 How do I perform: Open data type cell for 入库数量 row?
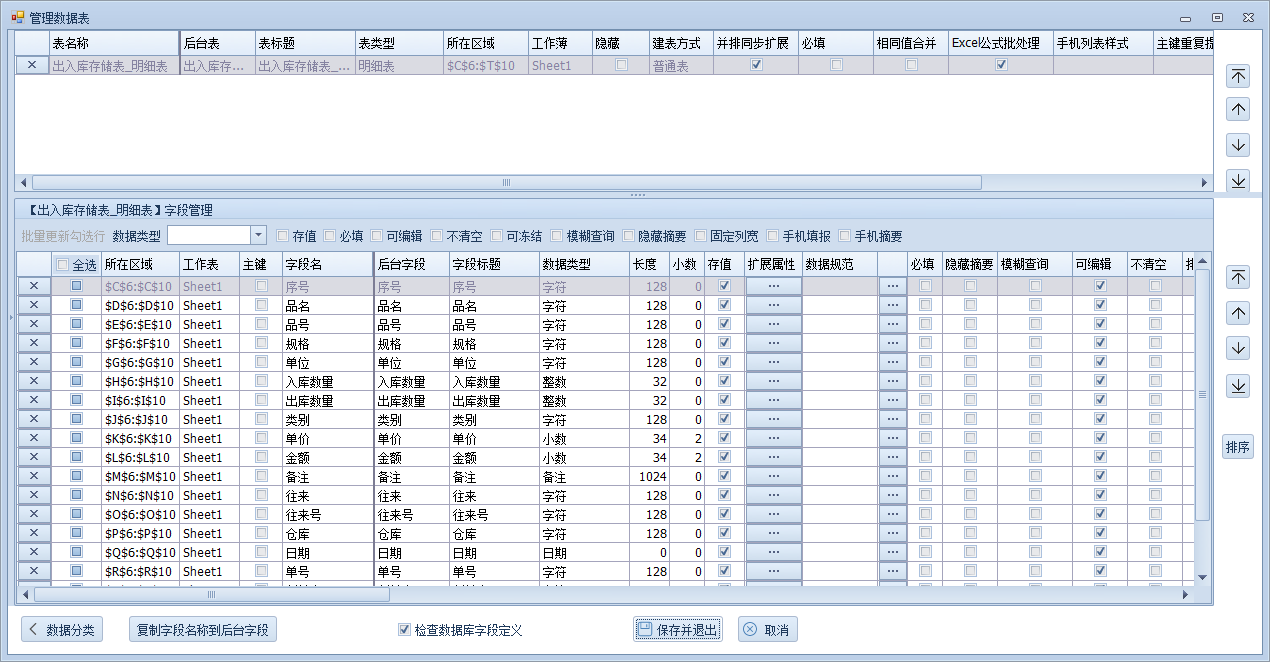coord(583,381)
